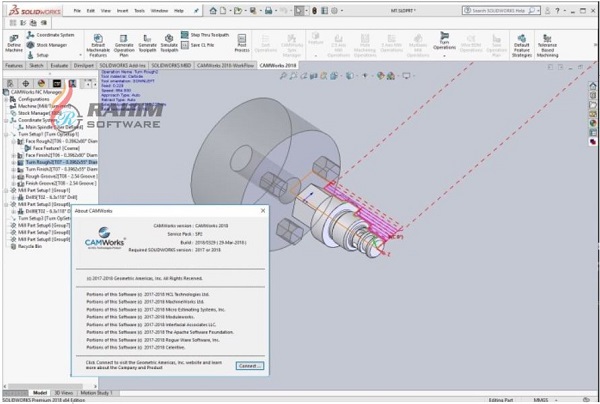Open the Tools menu

(x=139, y=11)
